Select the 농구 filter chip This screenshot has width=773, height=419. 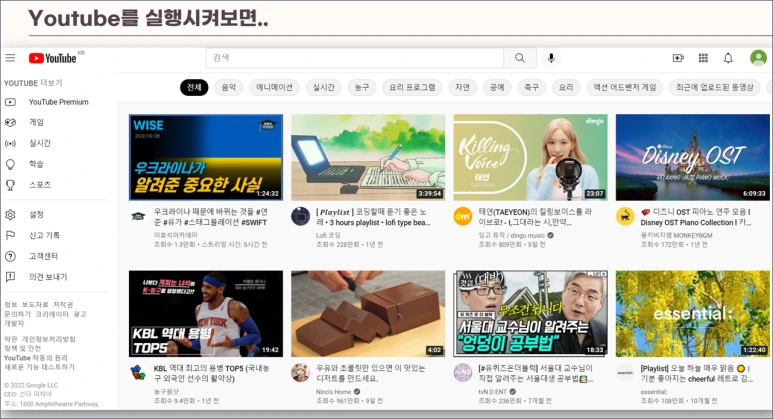(362, 87)
